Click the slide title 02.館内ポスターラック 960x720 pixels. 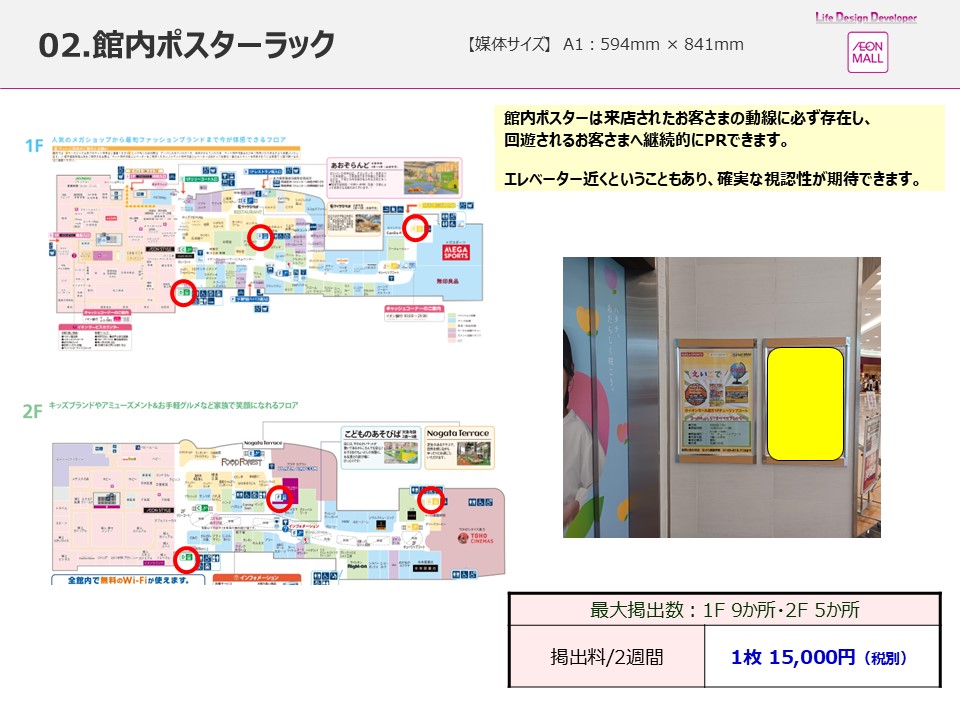[x=186, y=45]
